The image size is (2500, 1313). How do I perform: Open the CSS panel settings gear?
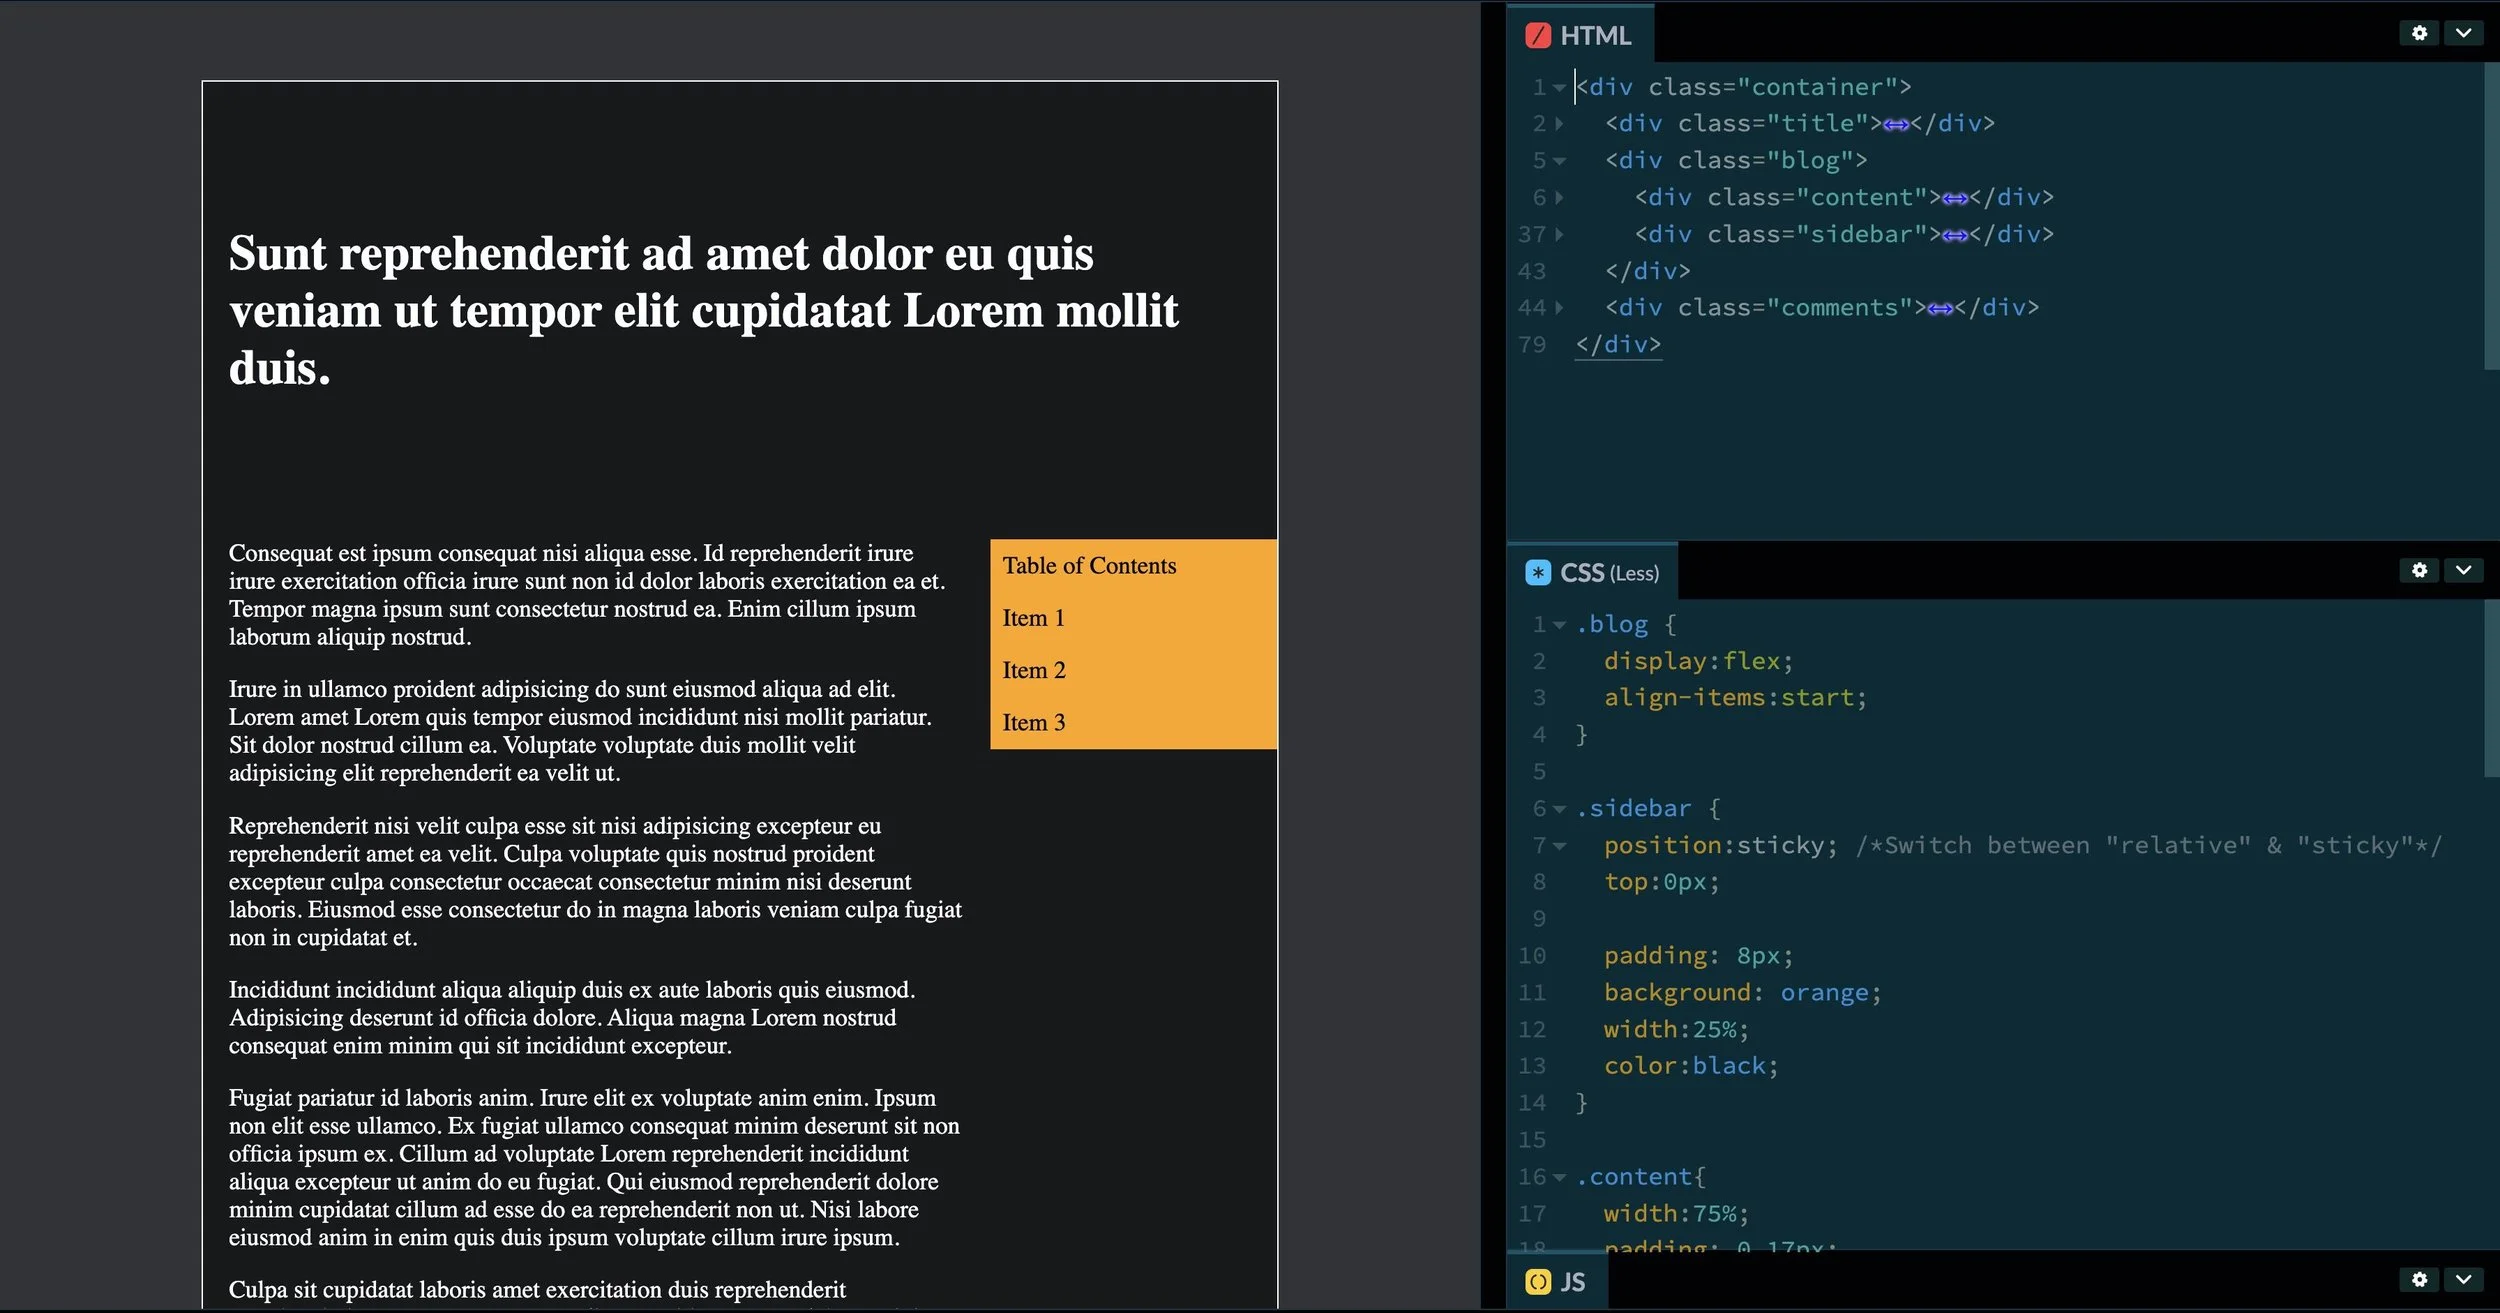[2420, 570]
